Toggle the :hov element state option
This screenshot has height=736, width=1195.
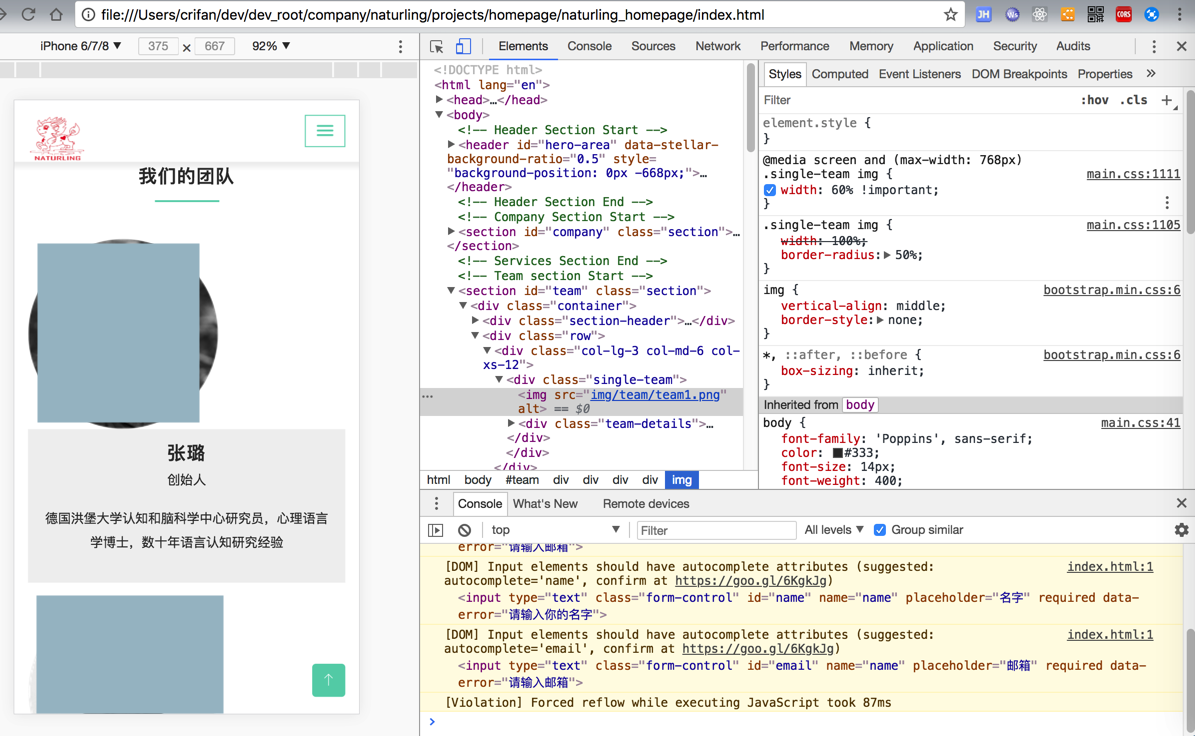[1094, 100]
